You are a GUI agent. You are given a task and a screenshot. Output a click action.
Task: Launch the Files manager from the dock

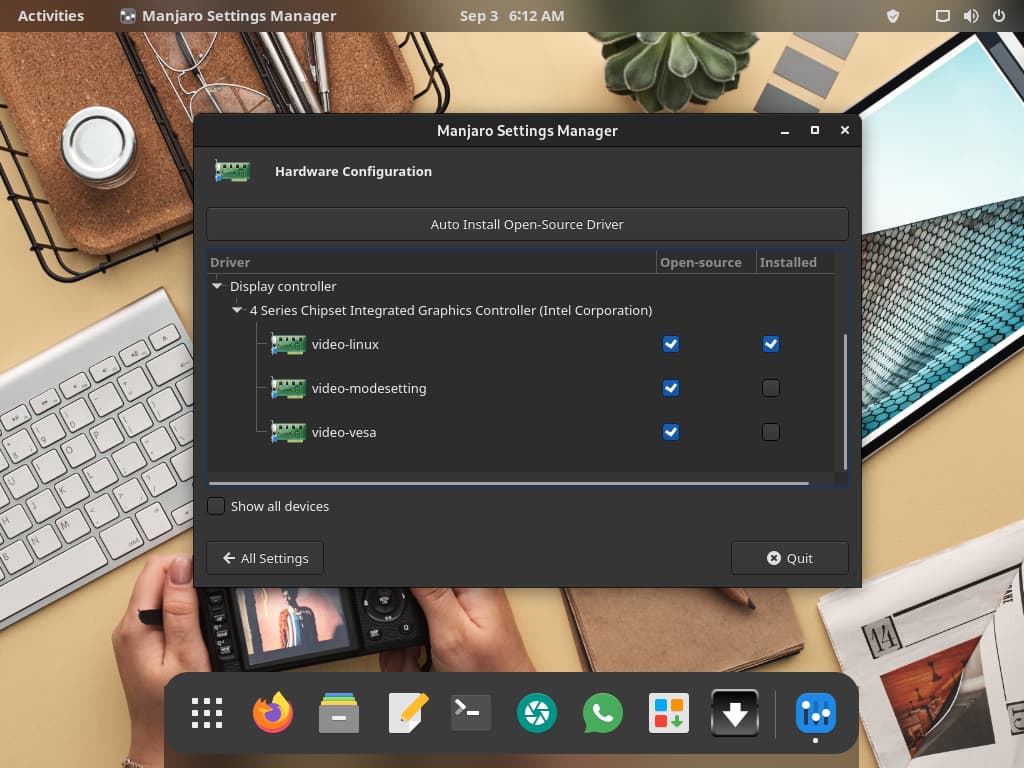(x=339, y=712)
